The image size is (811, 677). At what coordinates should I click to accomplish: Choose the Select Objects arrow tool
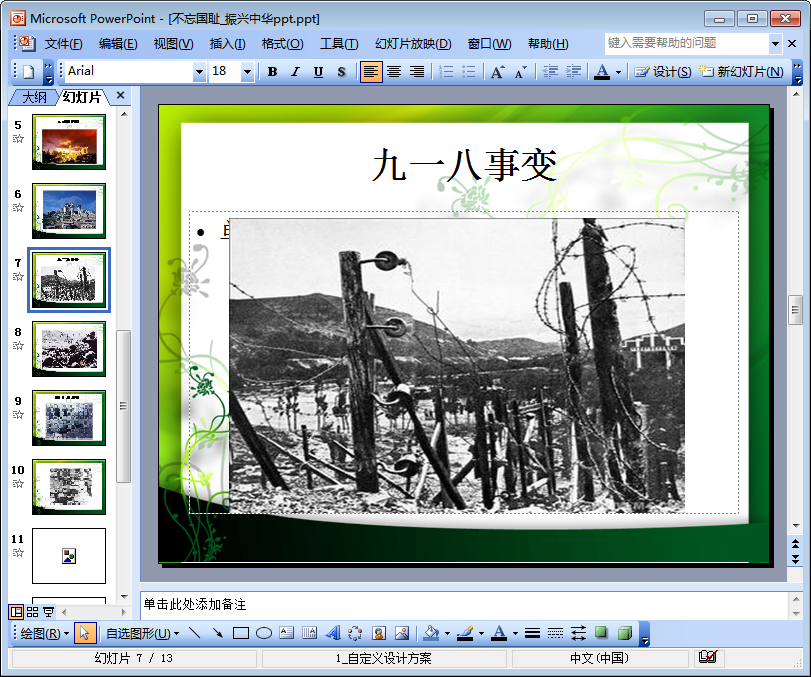85,633
